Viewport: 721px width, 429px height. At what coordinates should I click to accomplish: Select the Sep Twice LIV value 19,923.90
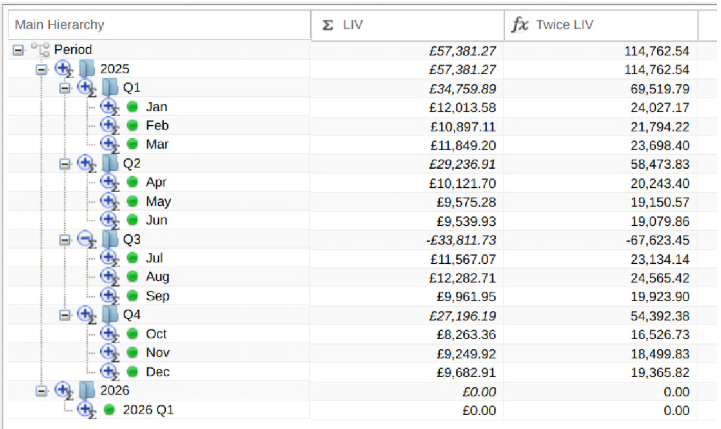coord(660,297)
